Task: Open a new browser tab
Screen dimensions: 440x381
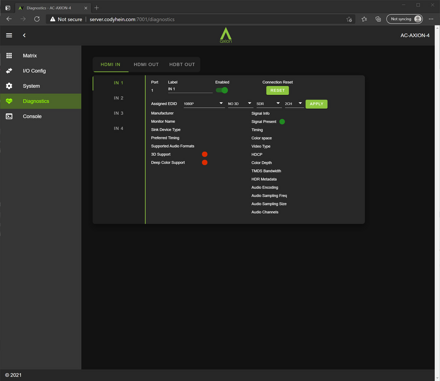Action: 97,8
